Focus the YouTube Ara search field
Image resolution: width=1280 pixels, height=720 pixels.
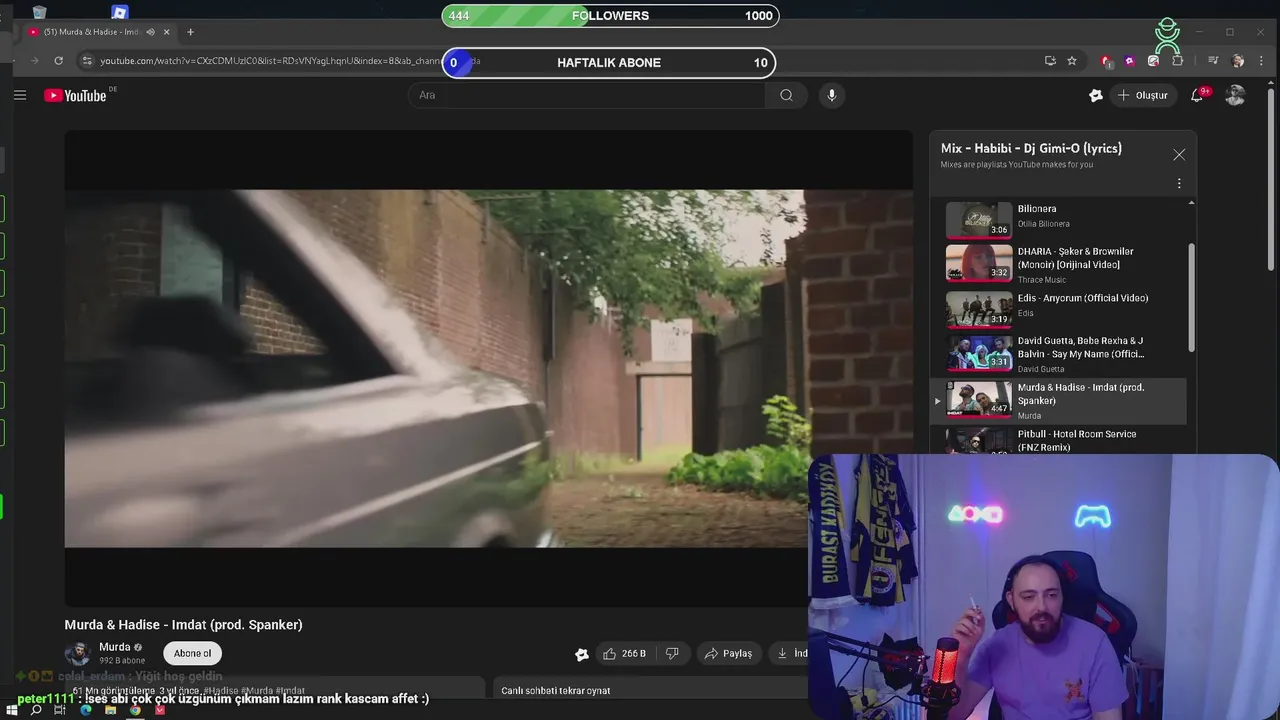(x=587, y=95)
